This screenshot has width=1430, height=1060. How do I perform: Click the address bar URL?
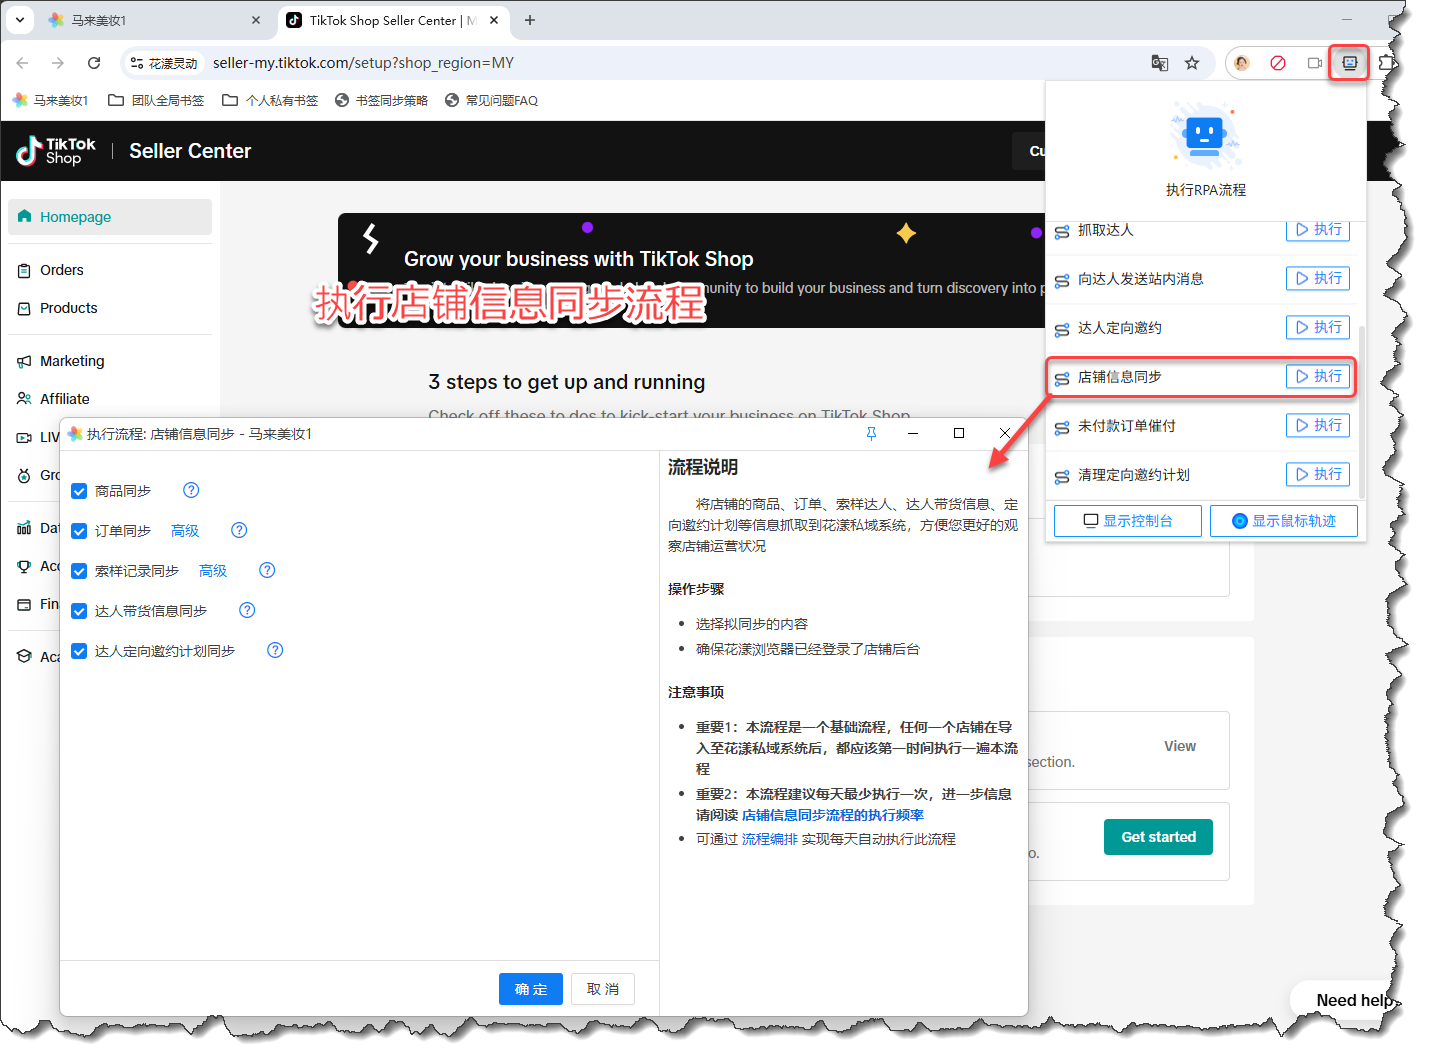(363, 63)
